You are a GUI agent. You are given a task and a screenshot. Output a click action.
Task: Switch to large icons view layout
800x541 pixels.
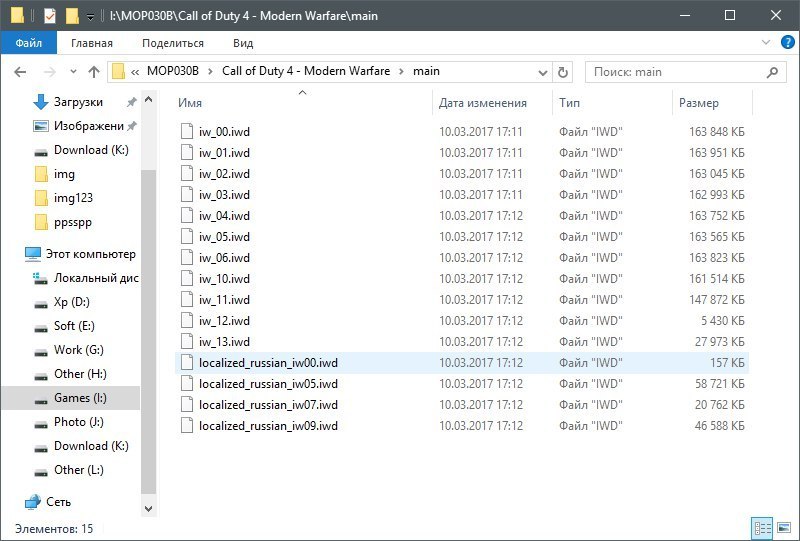(783, 528)
